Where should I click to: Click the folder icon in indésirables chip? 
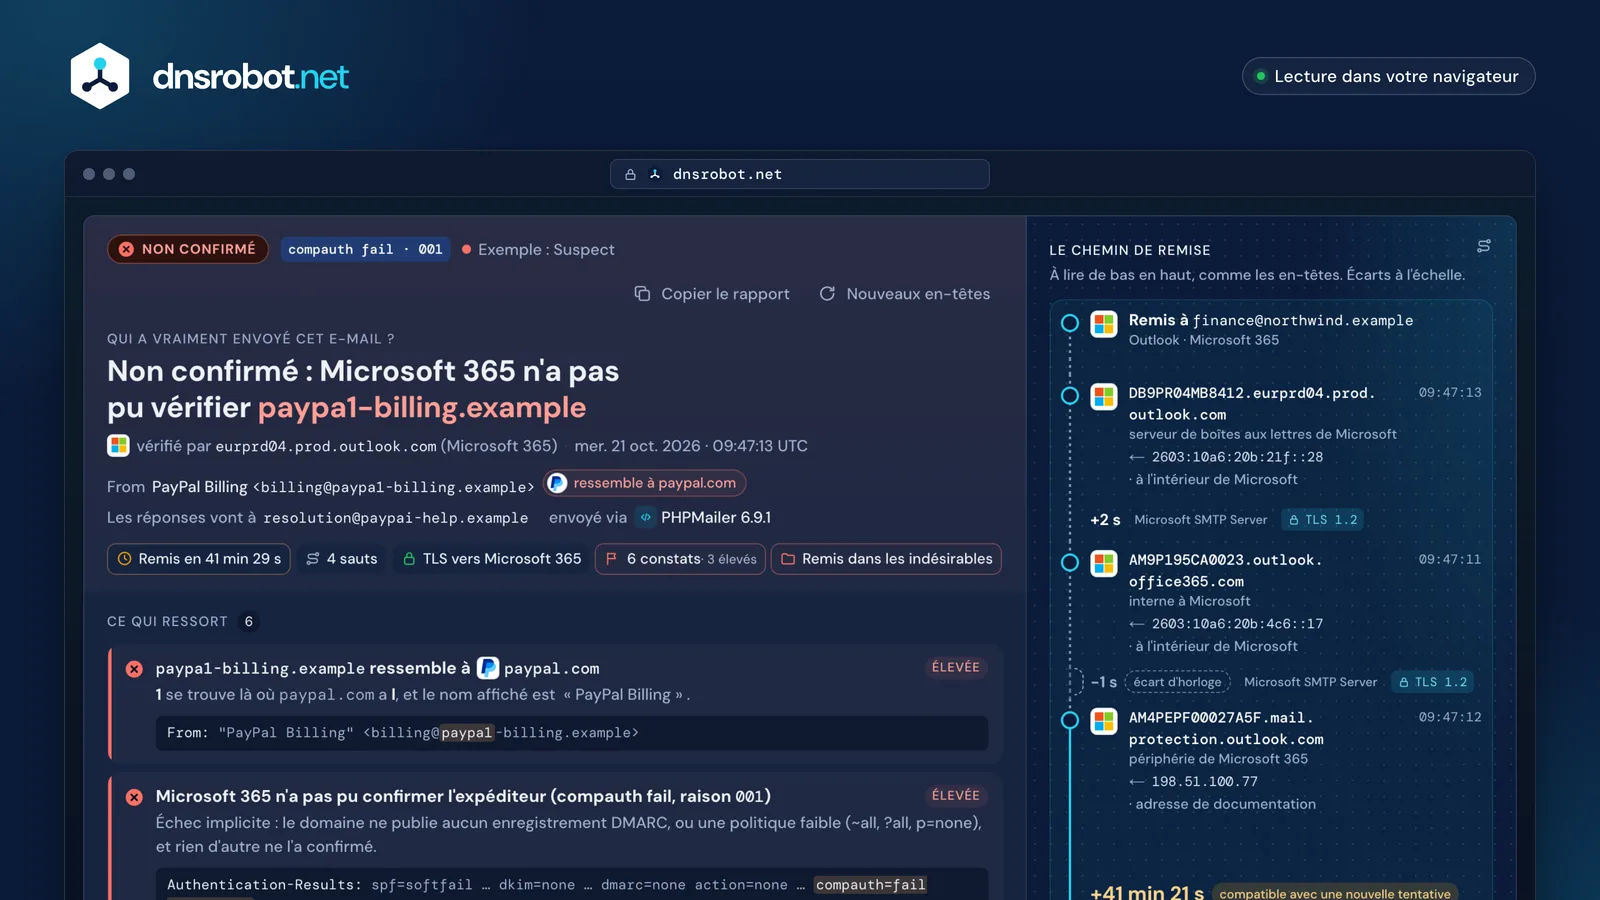(788, 559)
